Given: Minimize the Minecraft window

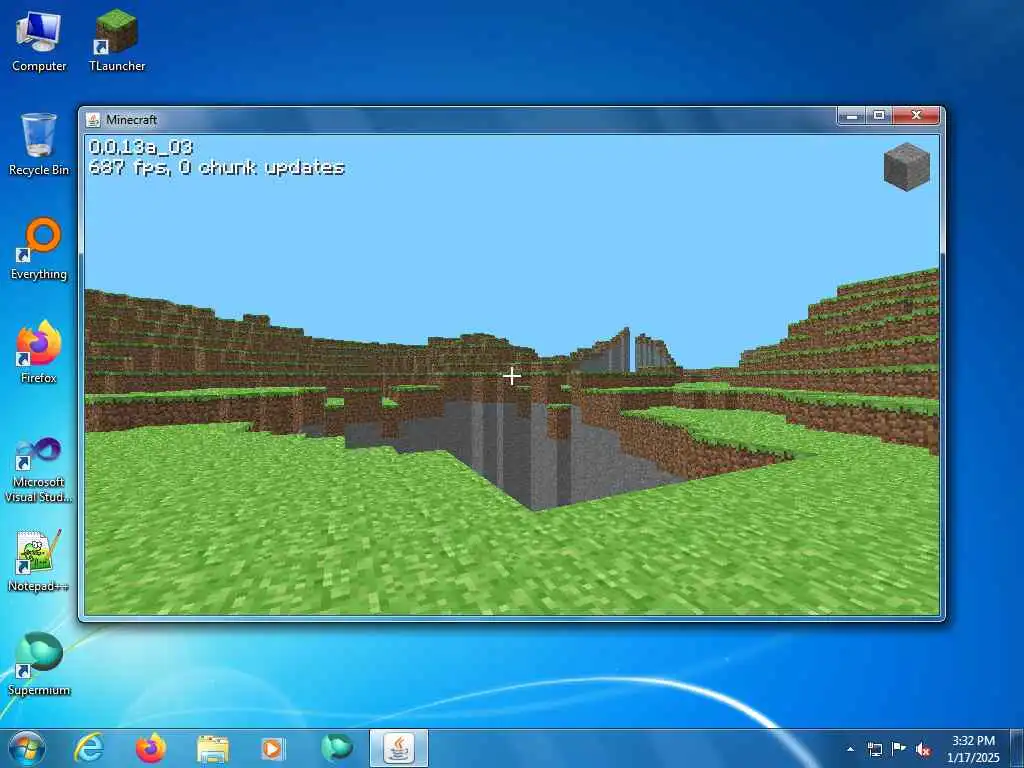Looking at the screenshot, I should pyautogui.click(x=852, y=116).
